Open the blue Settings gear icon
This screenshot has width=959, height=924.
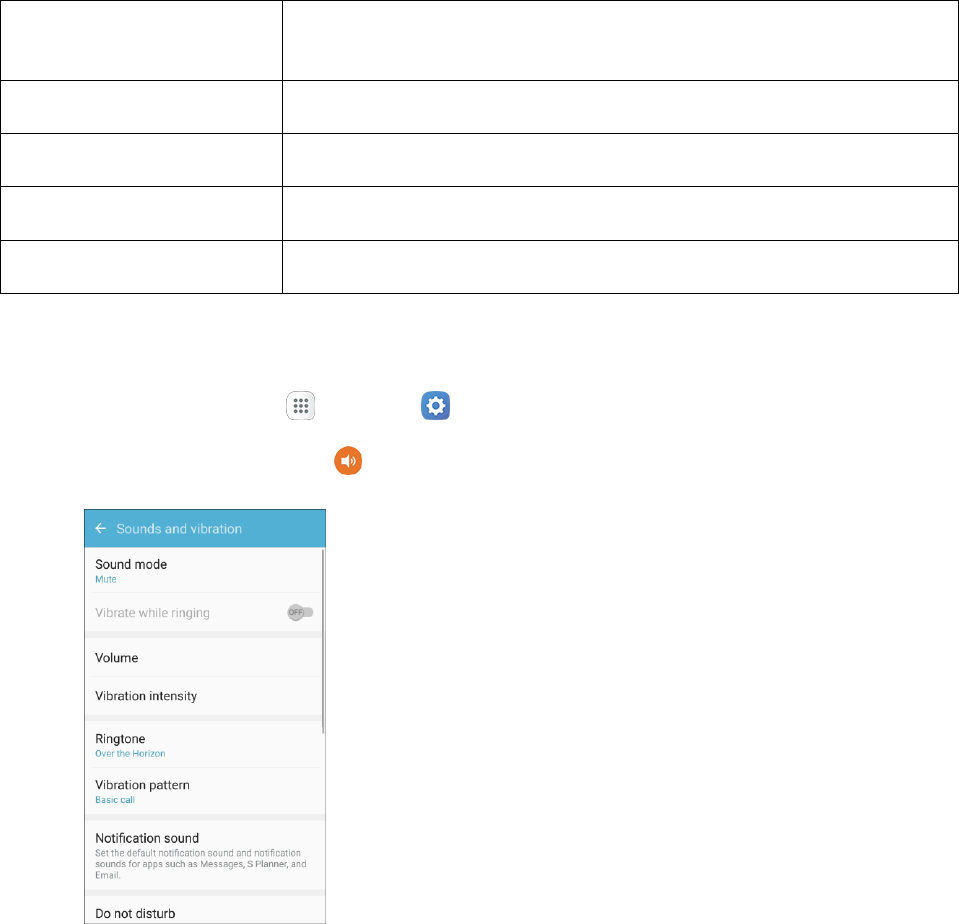tap(435, 405)
